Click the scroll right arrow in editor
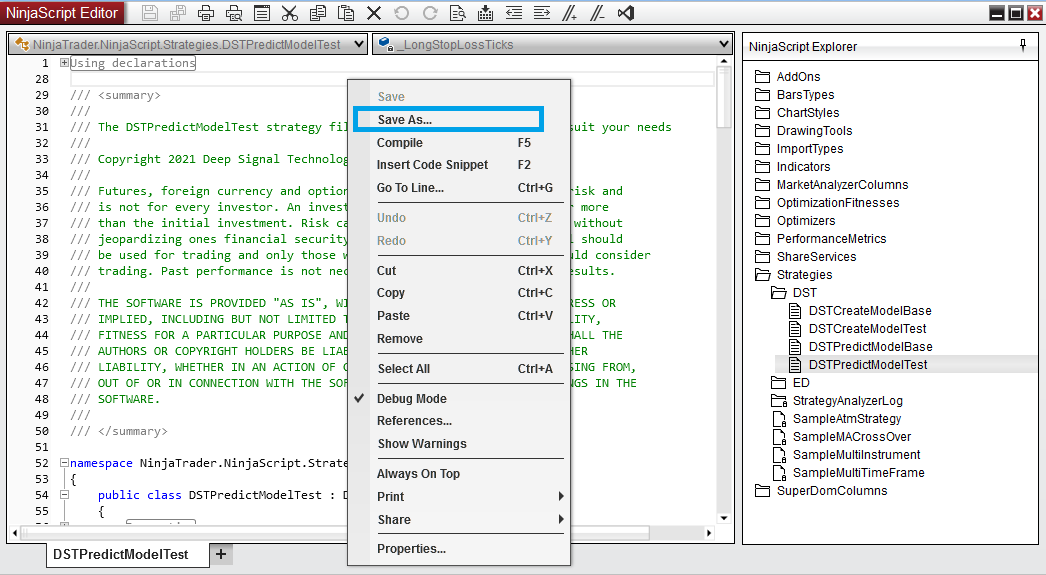Image resolution: width=1046 pixels, height=575 pixels. pos(709,533)
